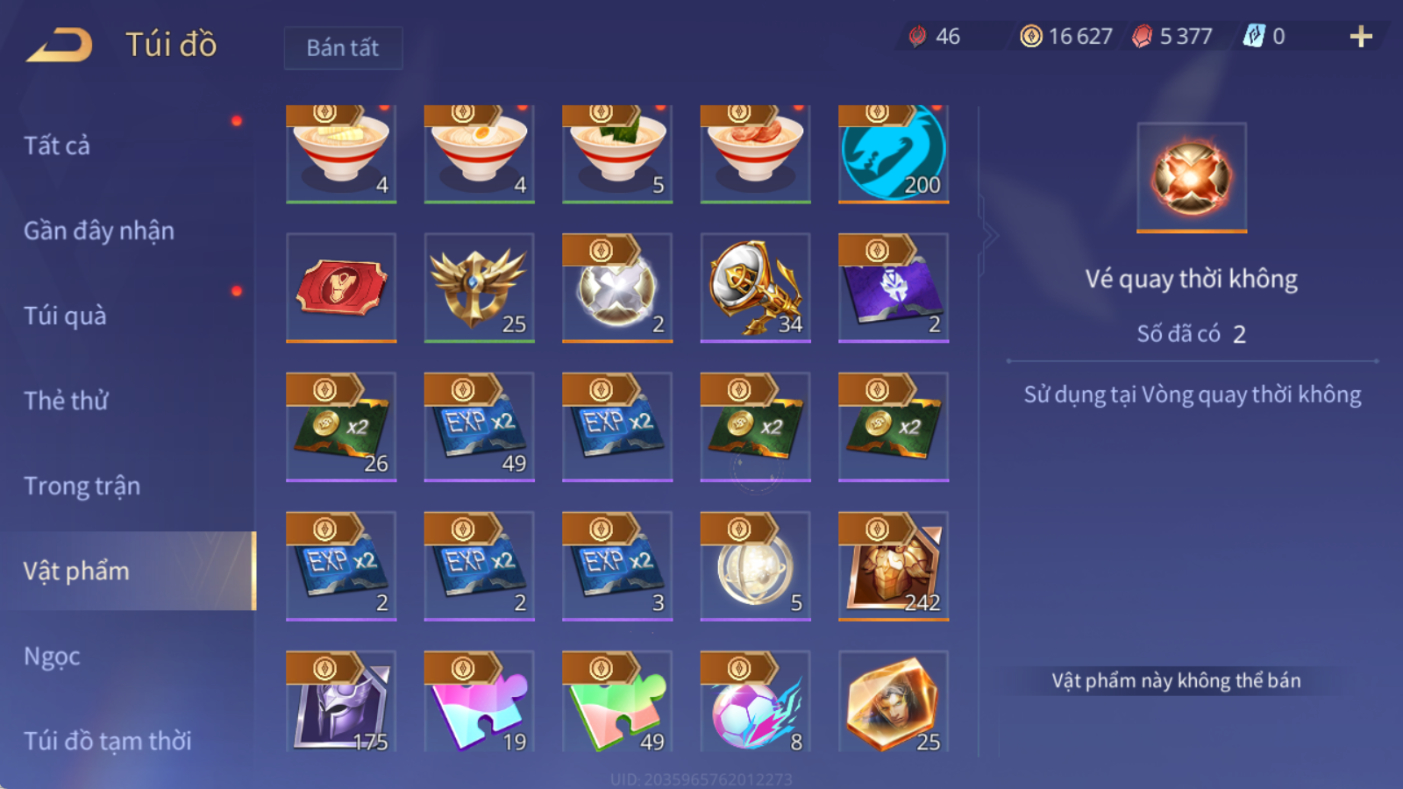1403x789 pixels.
Task: Select the purple flag item
Action: pos(893,288)
